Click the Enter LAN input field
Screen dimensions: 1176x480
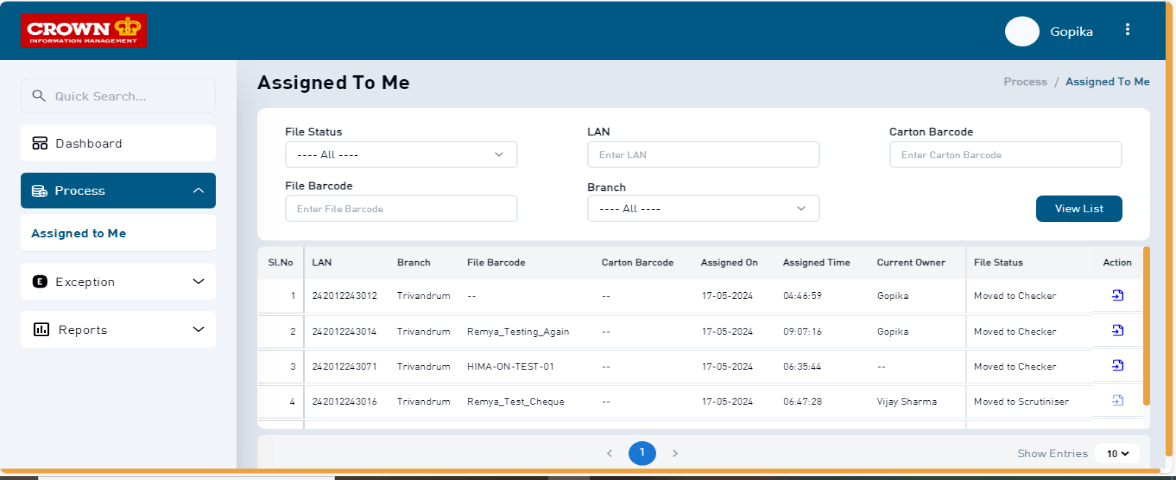703,154
